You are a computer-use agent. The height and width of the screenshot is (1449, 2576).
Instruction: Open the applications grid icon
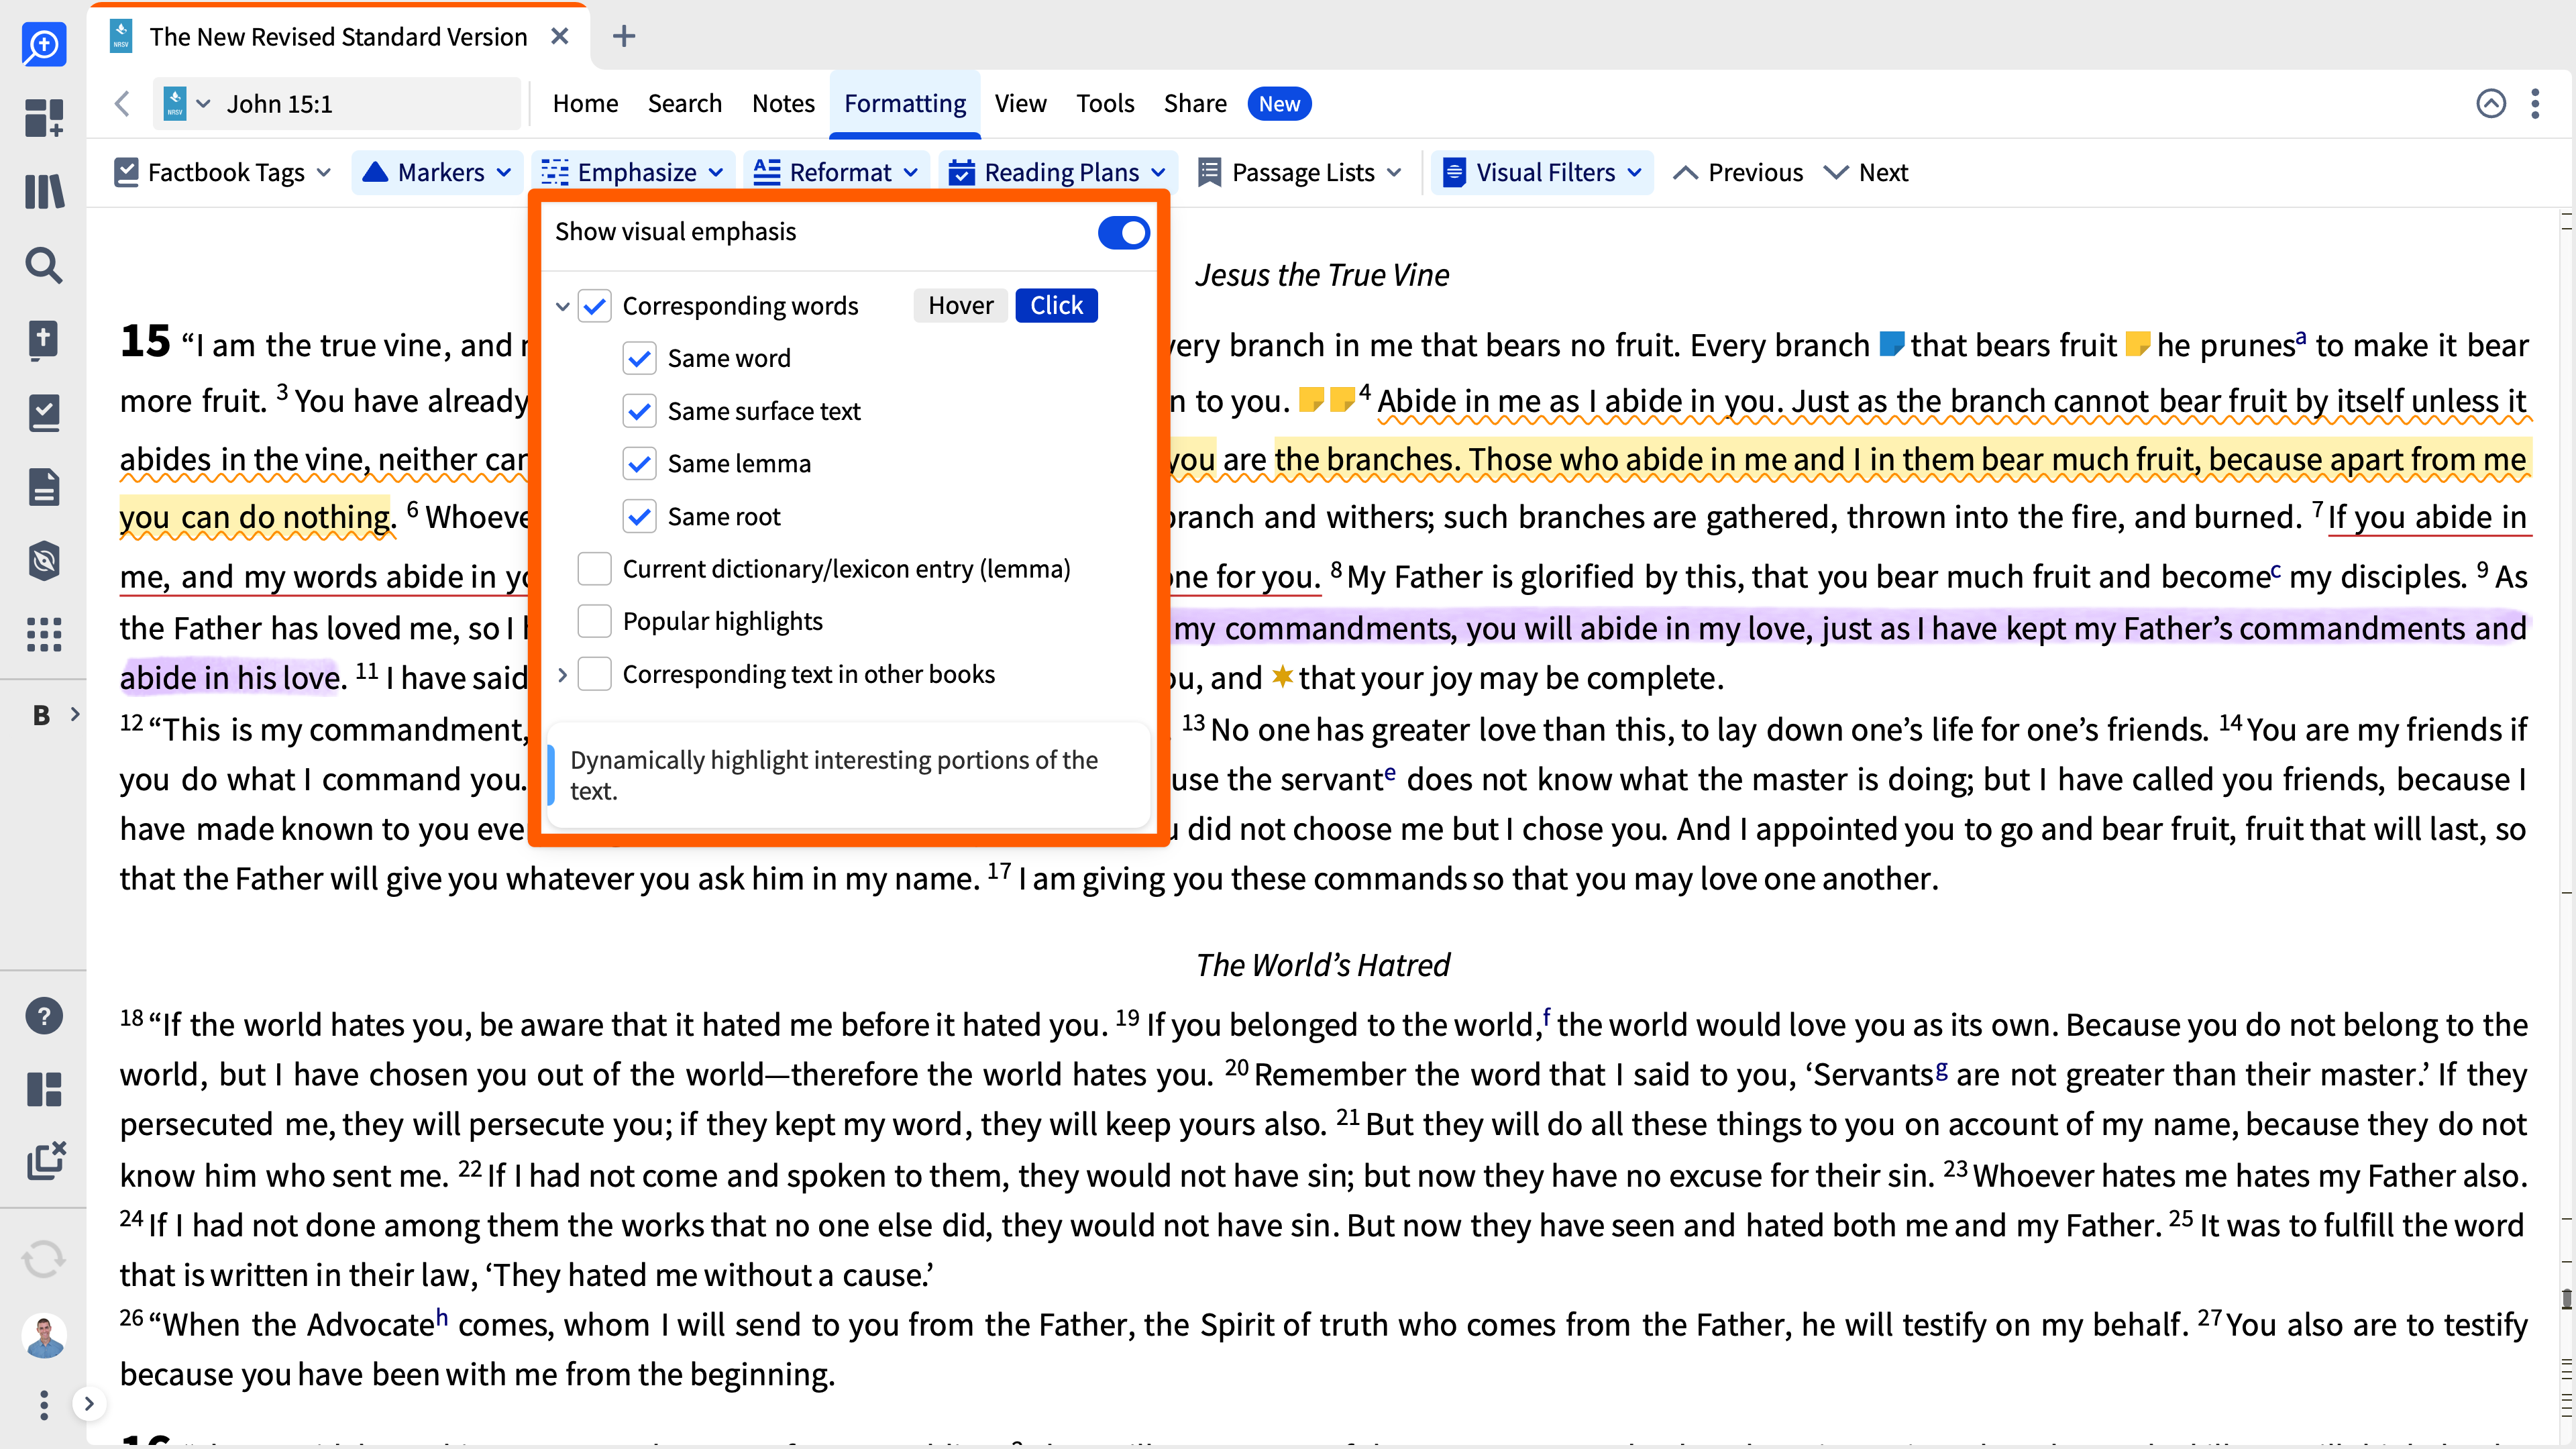[43, 634]
